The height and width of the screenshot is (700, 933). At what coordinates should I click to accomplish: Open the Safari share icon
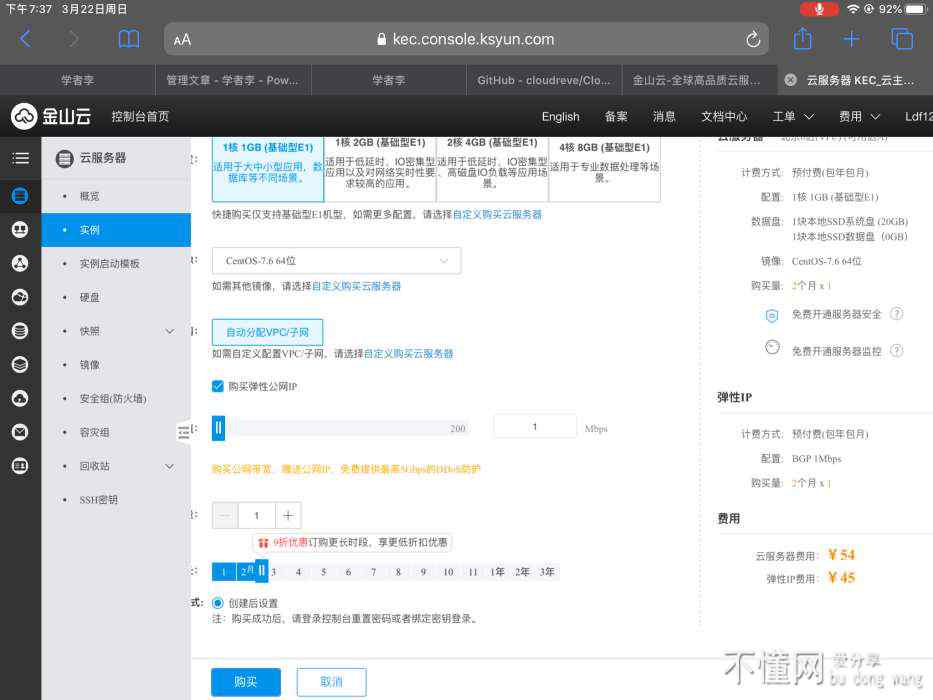pos(802,39)
